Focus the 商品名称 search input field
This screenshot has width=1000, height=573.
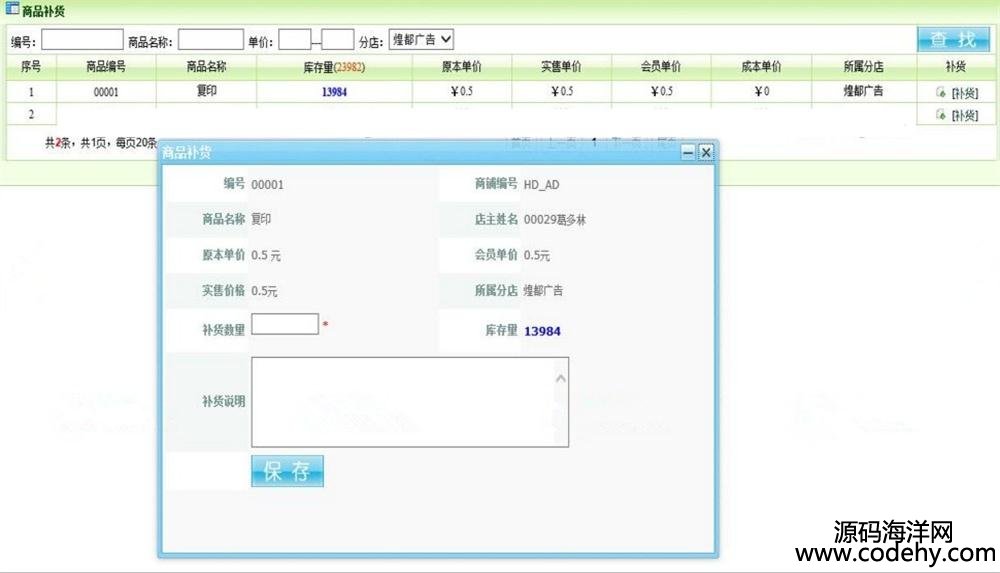210,40
